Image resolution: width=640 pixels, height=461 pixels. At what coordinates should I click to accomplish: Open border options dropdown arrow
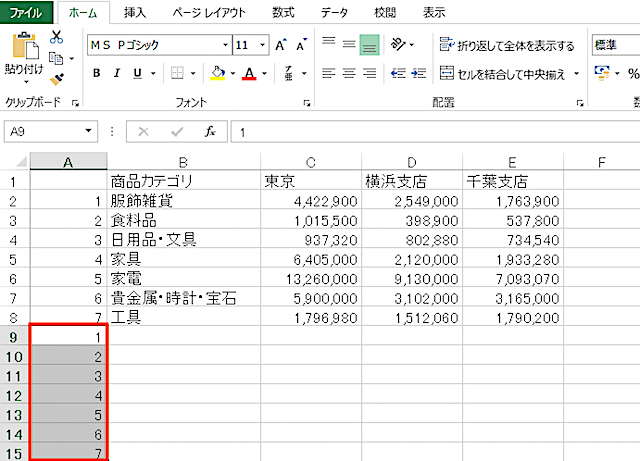tap(193, 74)
